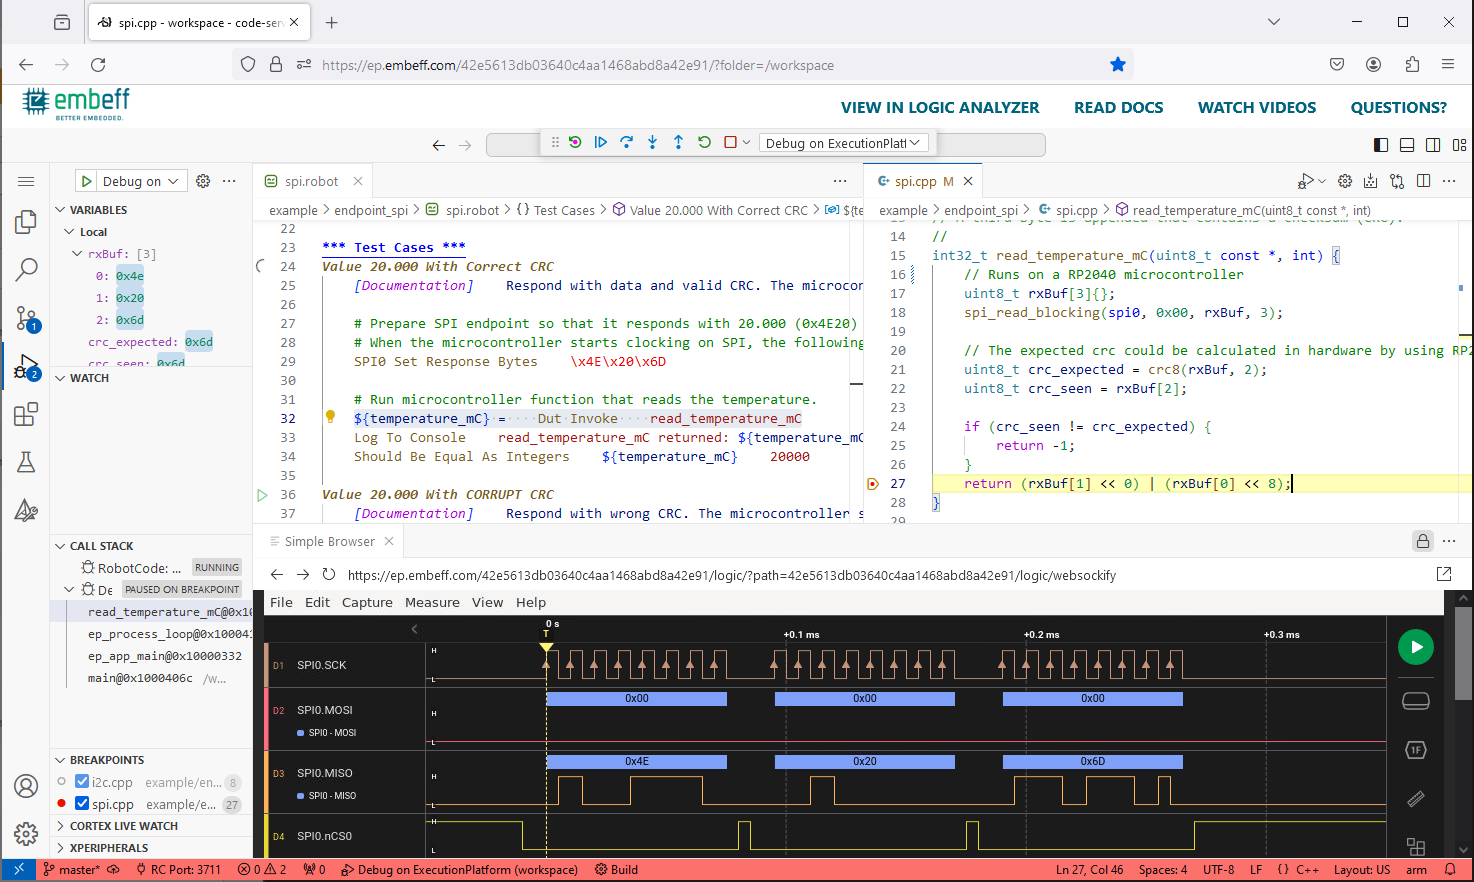Stop the debug session with the red square
Image resolution: width=1474 pixels, height=882 pixels.
(730, 143)
